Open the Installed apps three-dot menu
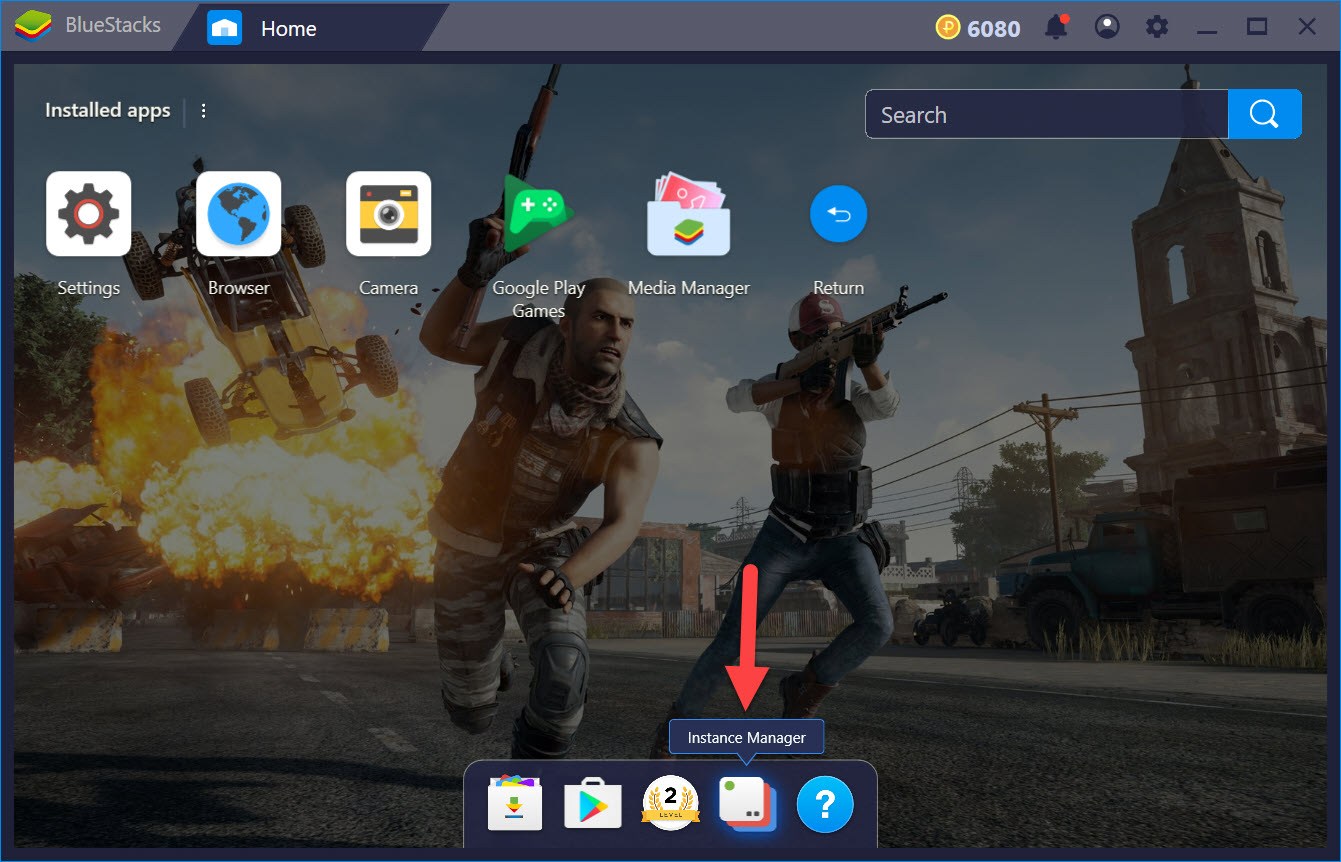Screen dimensions: 1341x862 (204, 111)
